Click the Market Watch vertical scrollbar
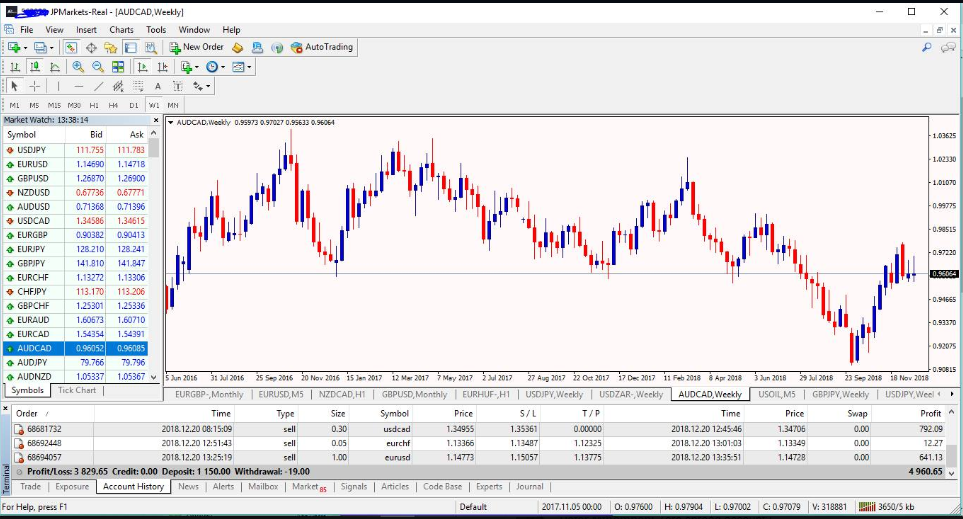This screenshot has height=519, width=963. point(155,260)
